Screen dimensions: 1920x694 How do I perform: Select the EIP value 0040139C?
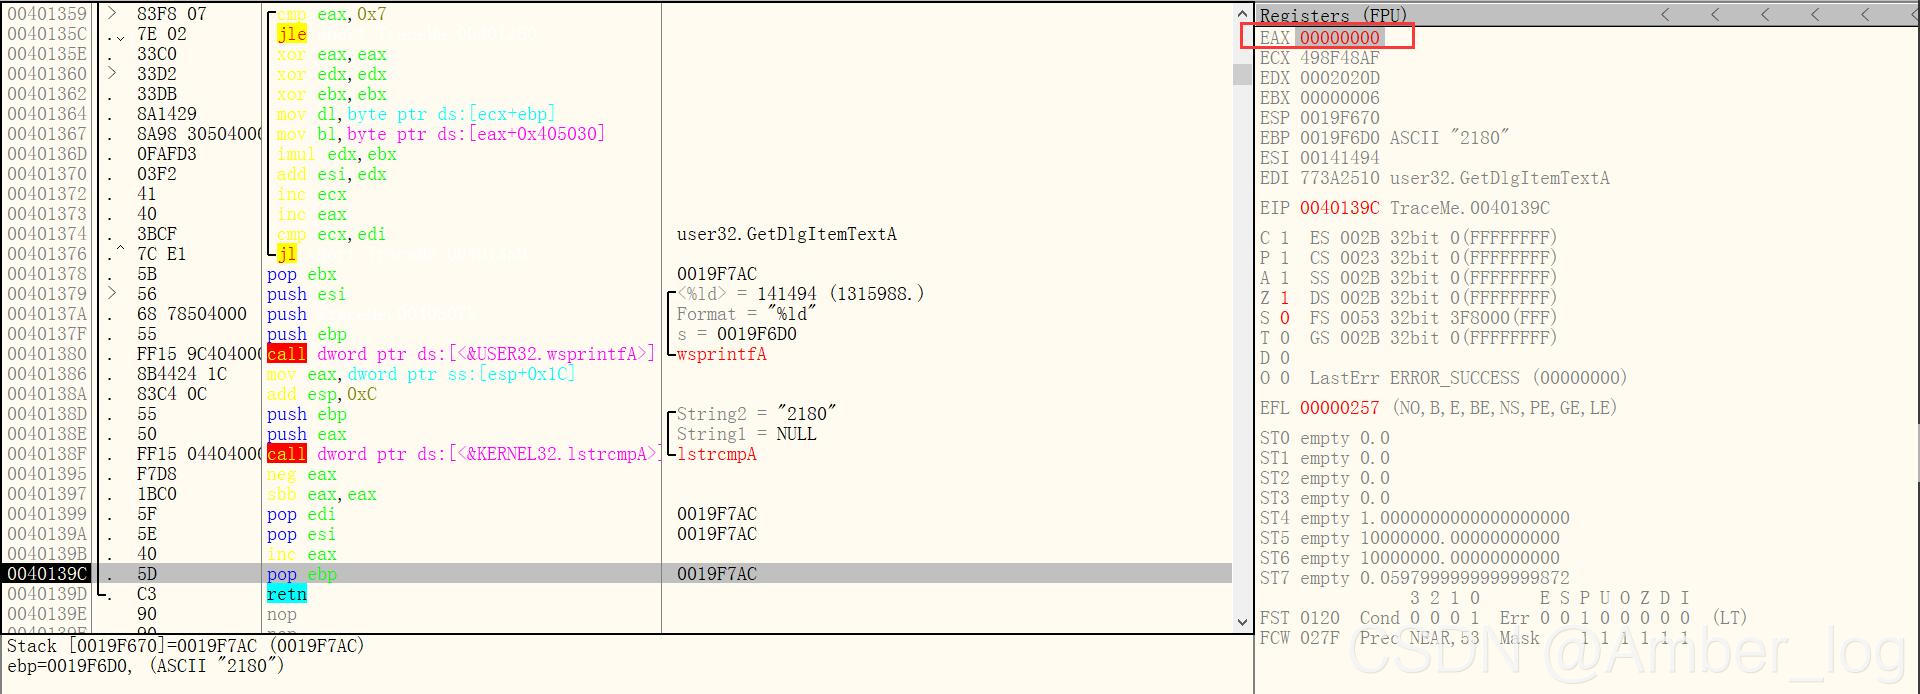click(1340, 208)
